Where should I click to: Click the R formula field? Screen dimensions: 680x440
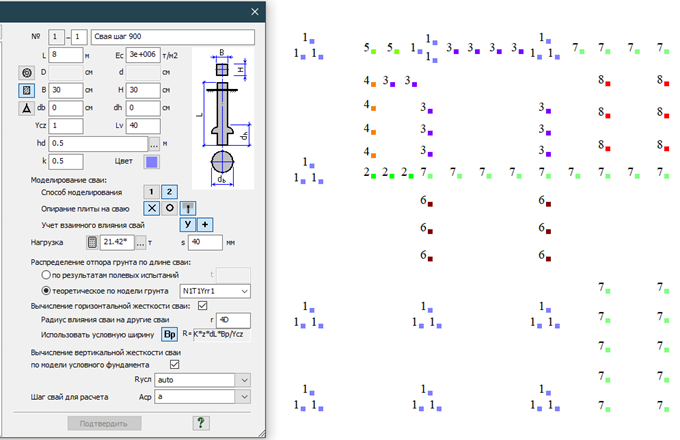222,334
